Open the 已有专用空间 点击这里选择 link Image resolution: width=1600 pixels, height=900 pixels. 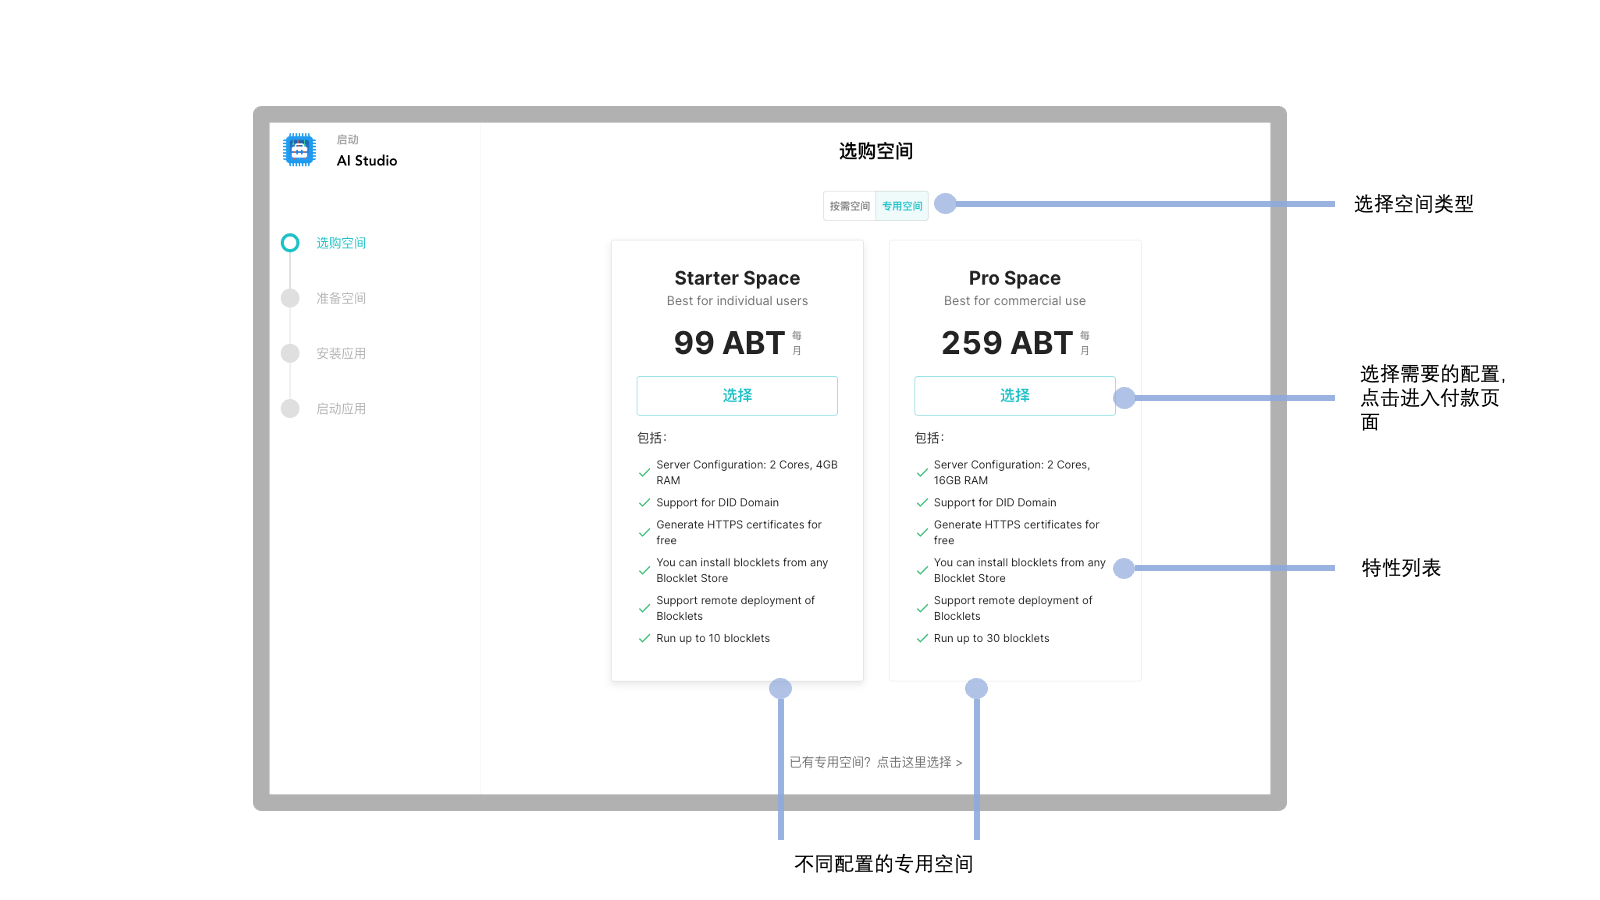coord(875,762)
